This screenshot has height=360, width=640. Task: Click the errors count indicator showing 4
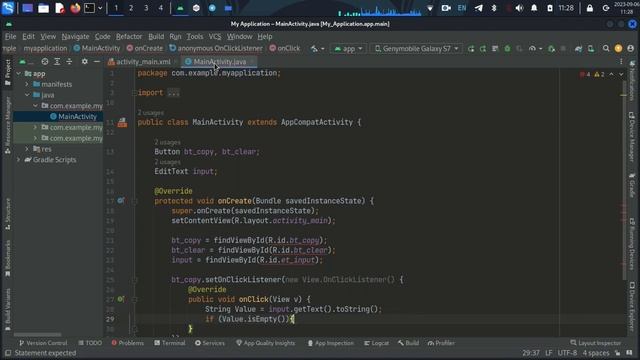(585, 74)
